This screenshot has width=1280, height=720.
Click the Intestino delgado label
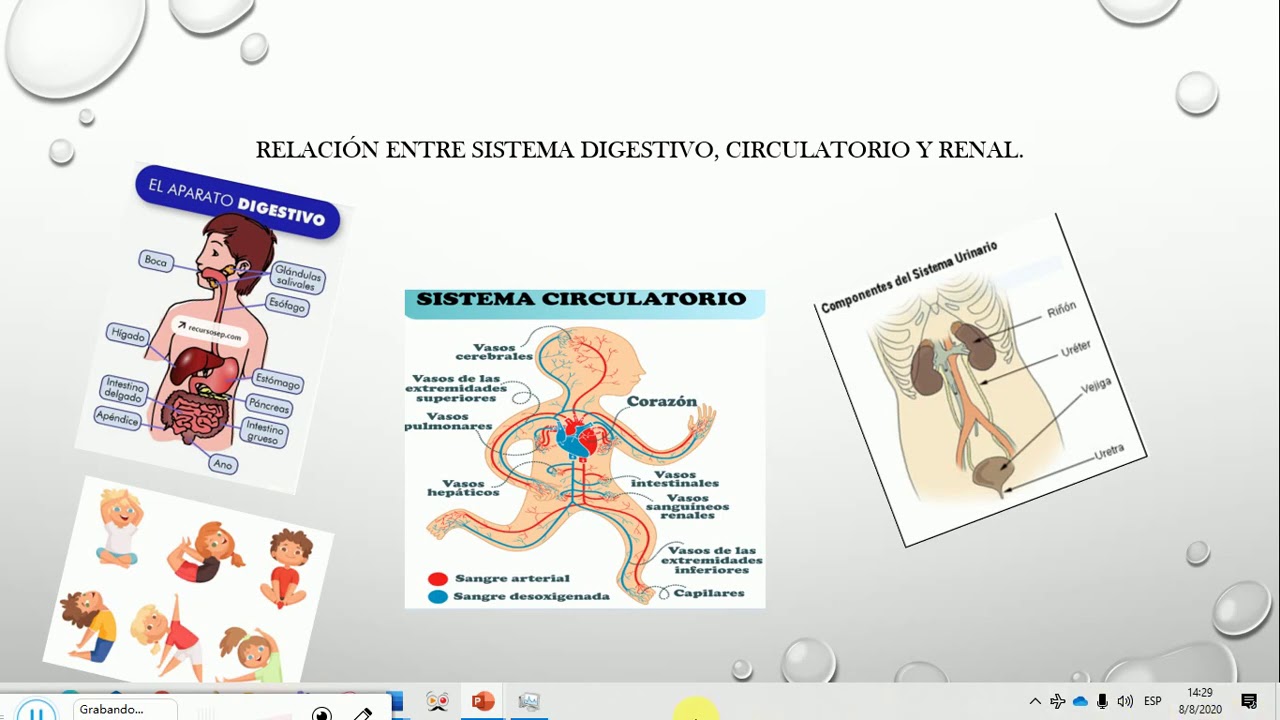click(124, 390)
